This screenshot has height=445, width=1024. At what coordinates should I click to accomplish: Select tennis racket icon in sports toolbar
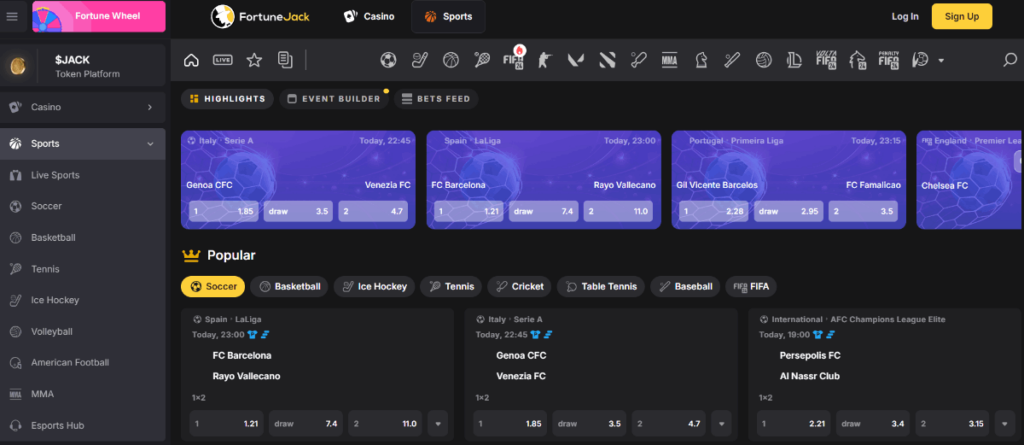pyautogui.click(x=482, y=60)
